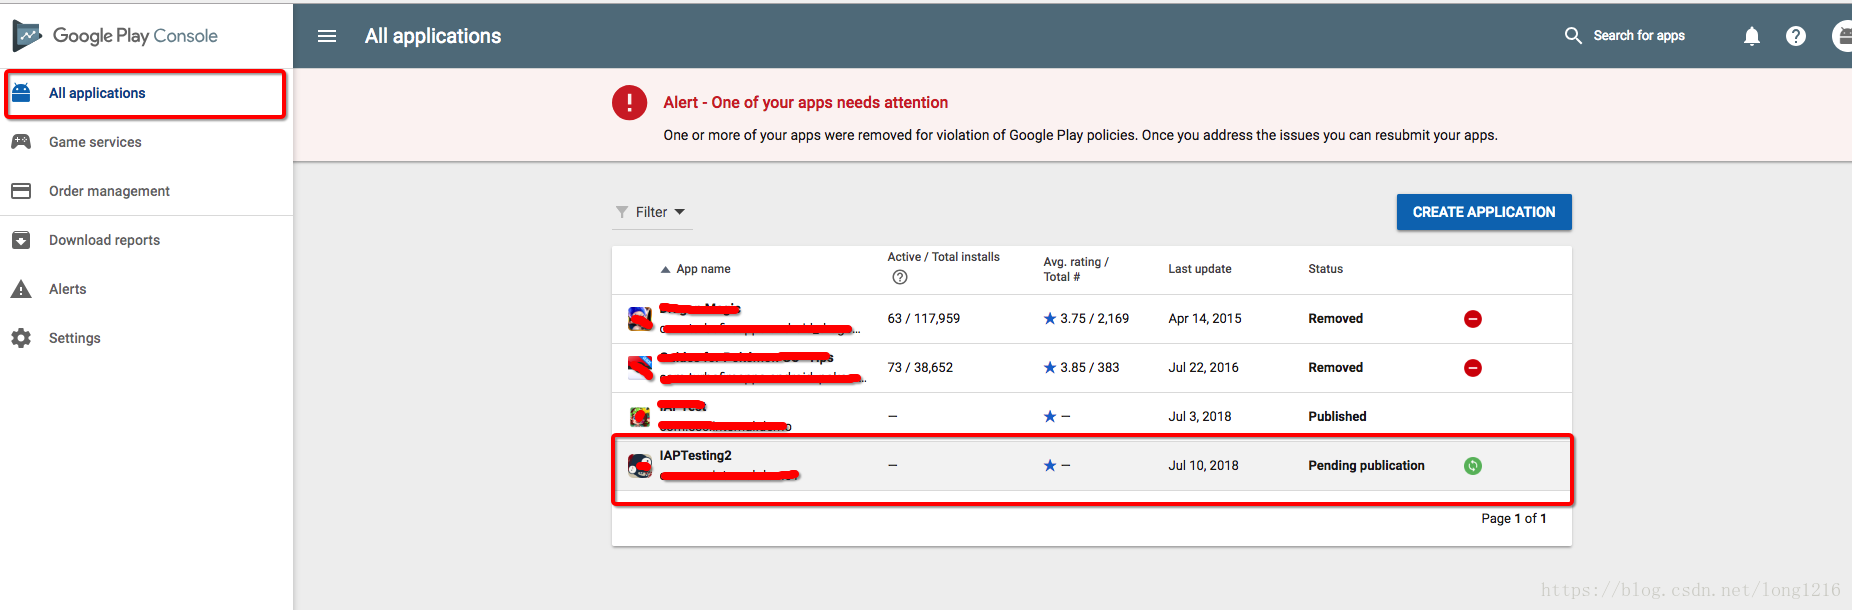Click the All applications Android icon
Viewport: 1852px width, 610px height.
click(21, 93)
